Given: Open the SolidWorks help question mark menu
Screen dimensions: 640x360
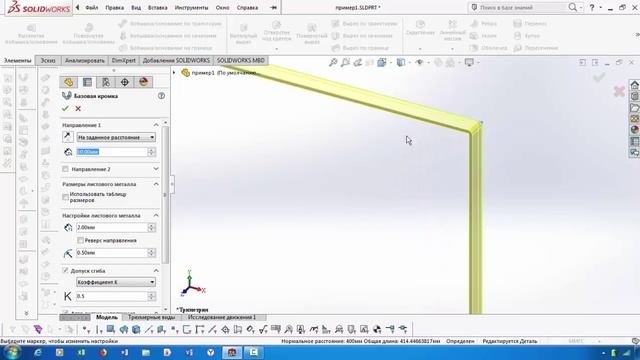Looking at the screenshot, I should [592, 7].
